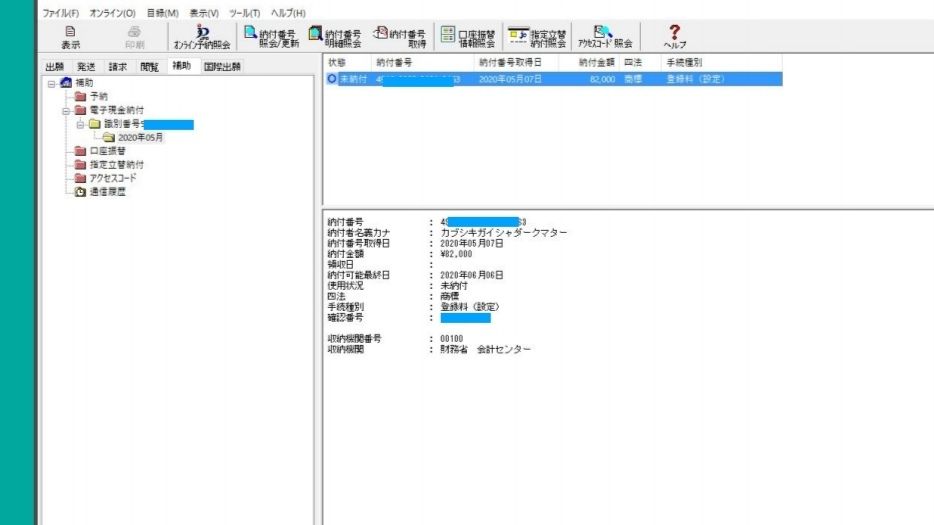The image size is (934, 525).
Task: Collapse the 電子現金納付 folder node
Action: [x=65, y=111]
